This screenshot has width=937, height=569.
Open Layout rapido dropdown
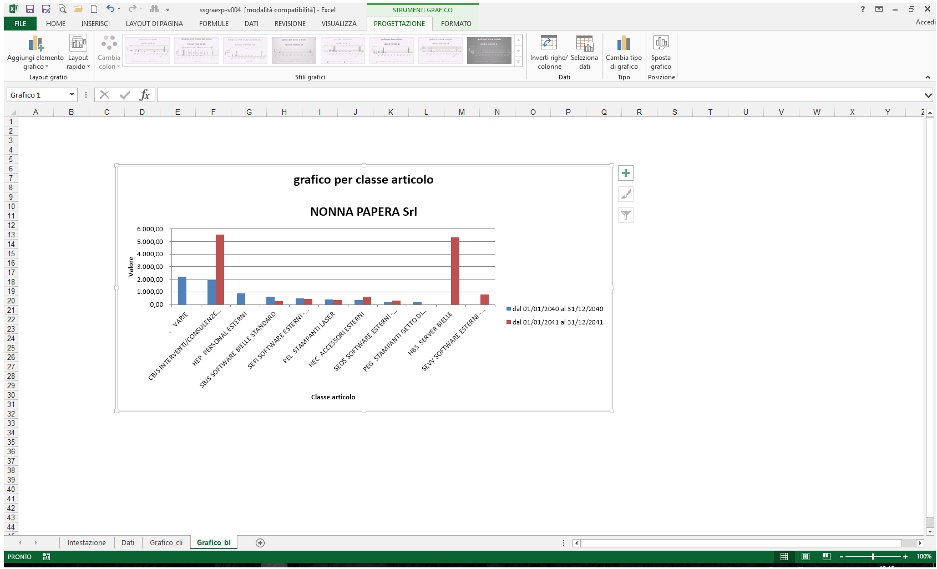tap(78, 53)
